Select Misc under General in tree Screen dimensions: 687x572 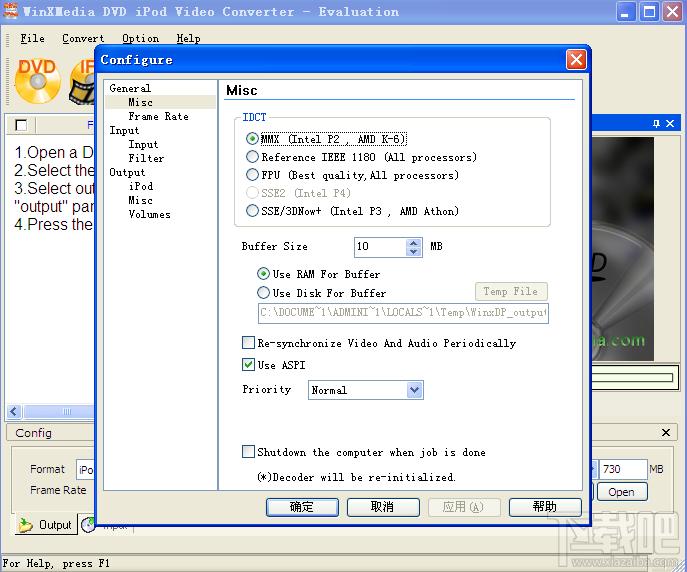[141, 102]
